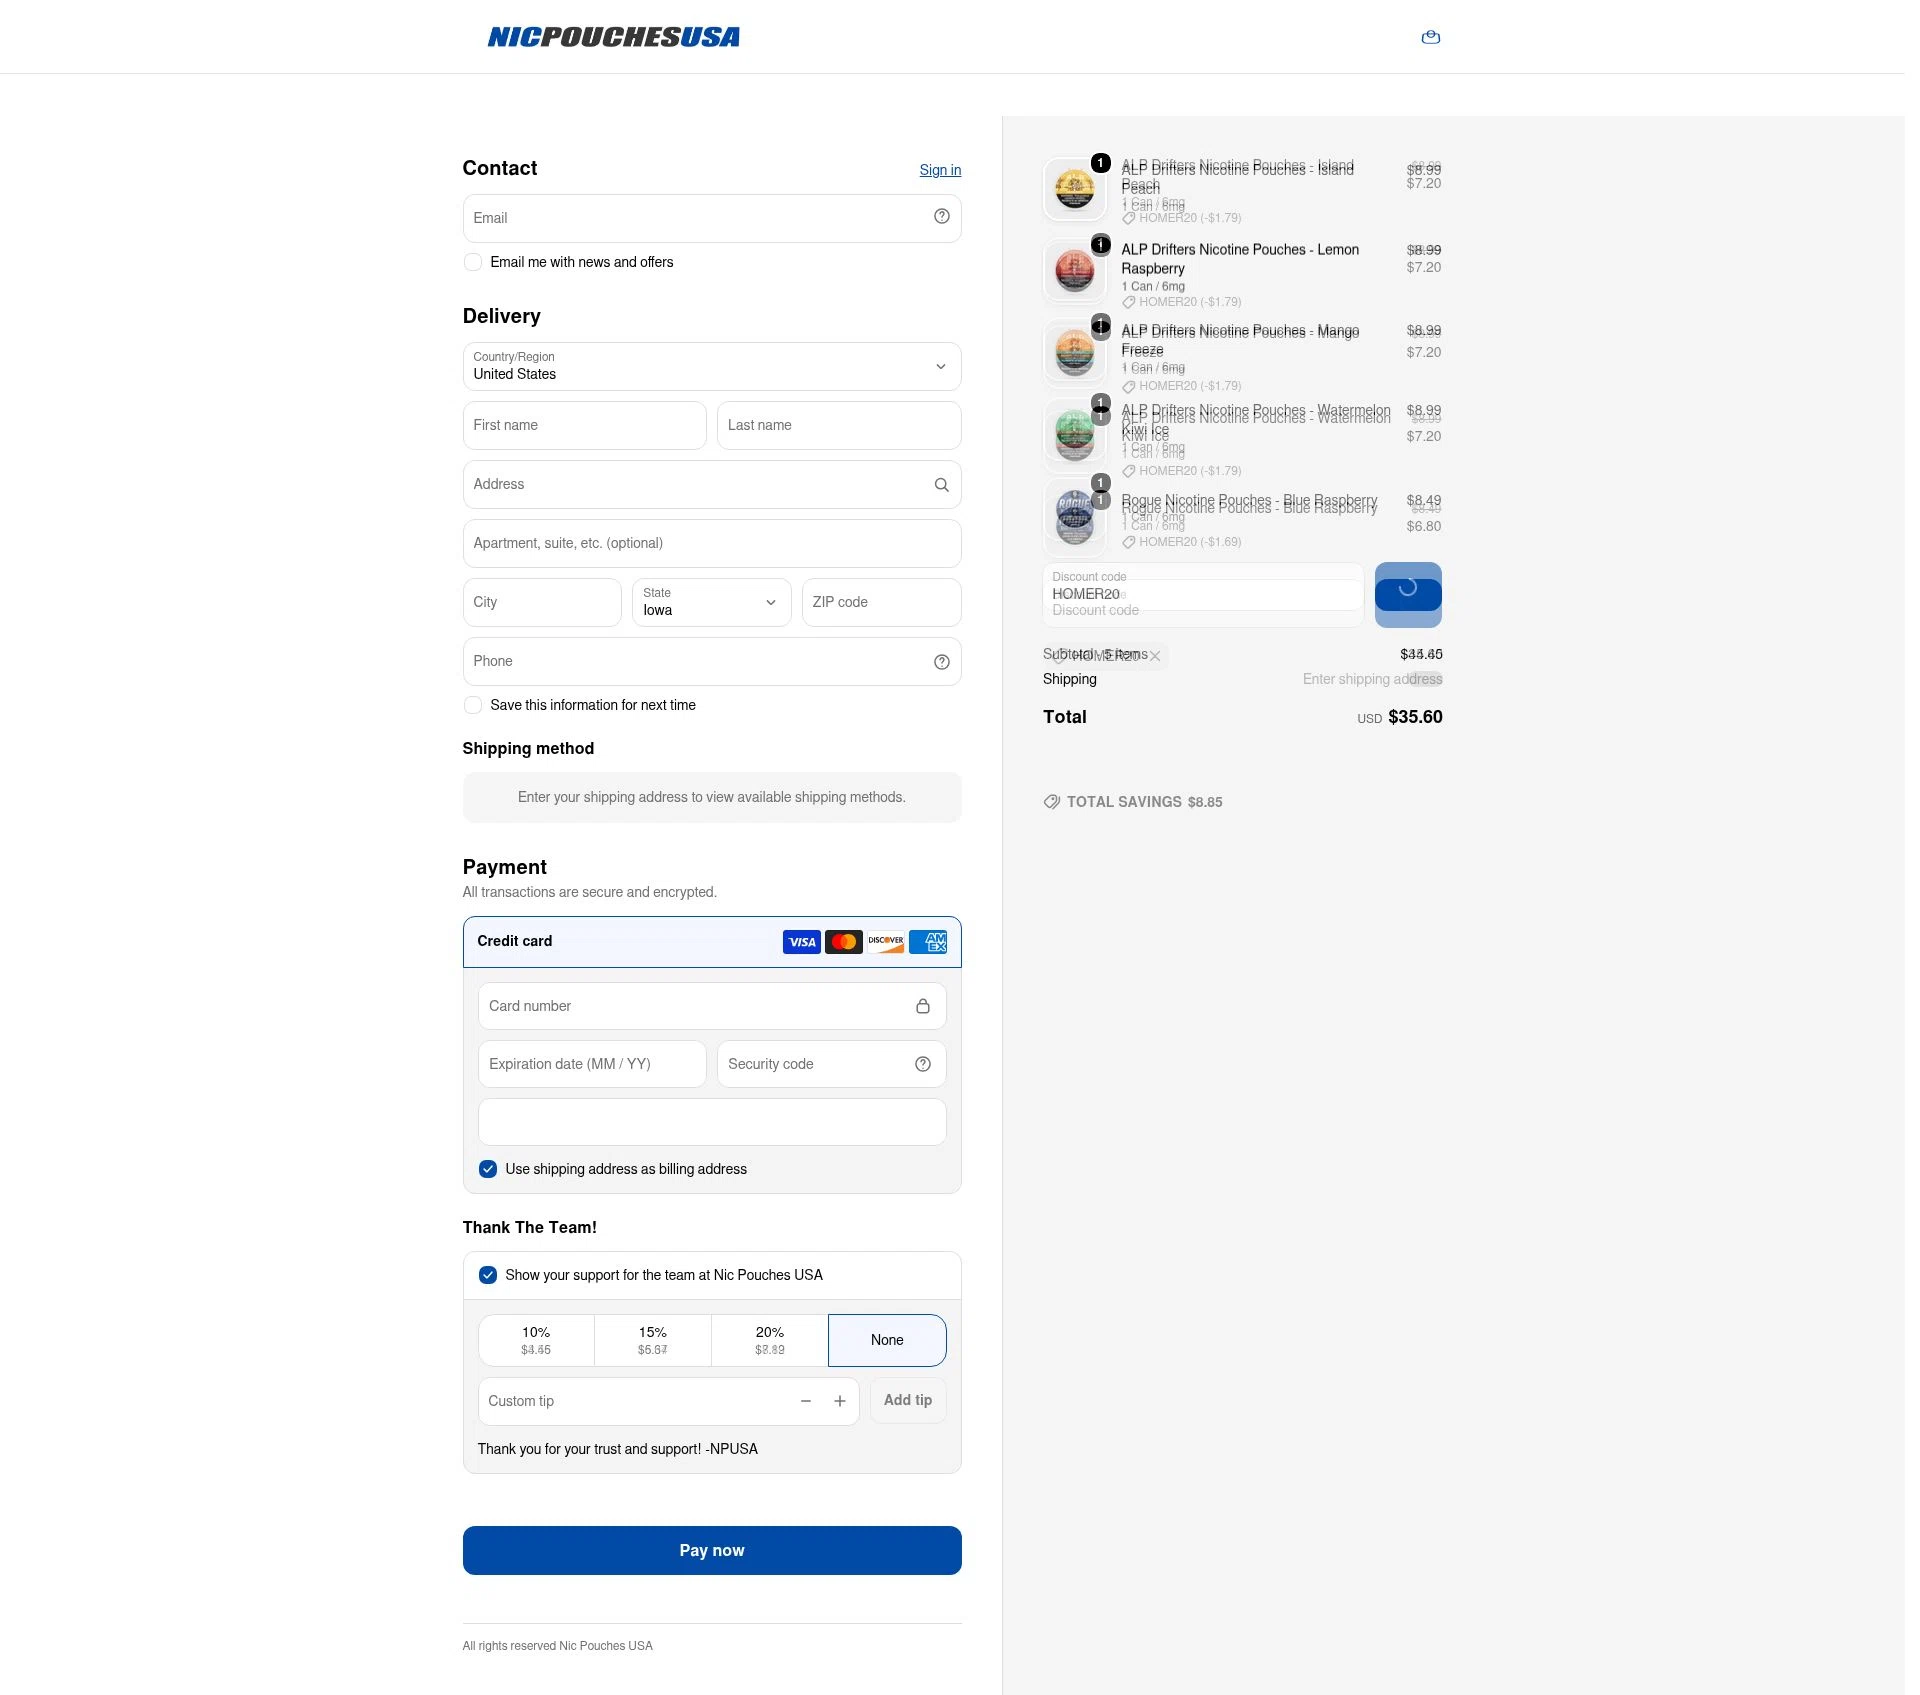The image size is (1920, 1695).
Task: Focus the Last name field
Action: pos(839,425)
